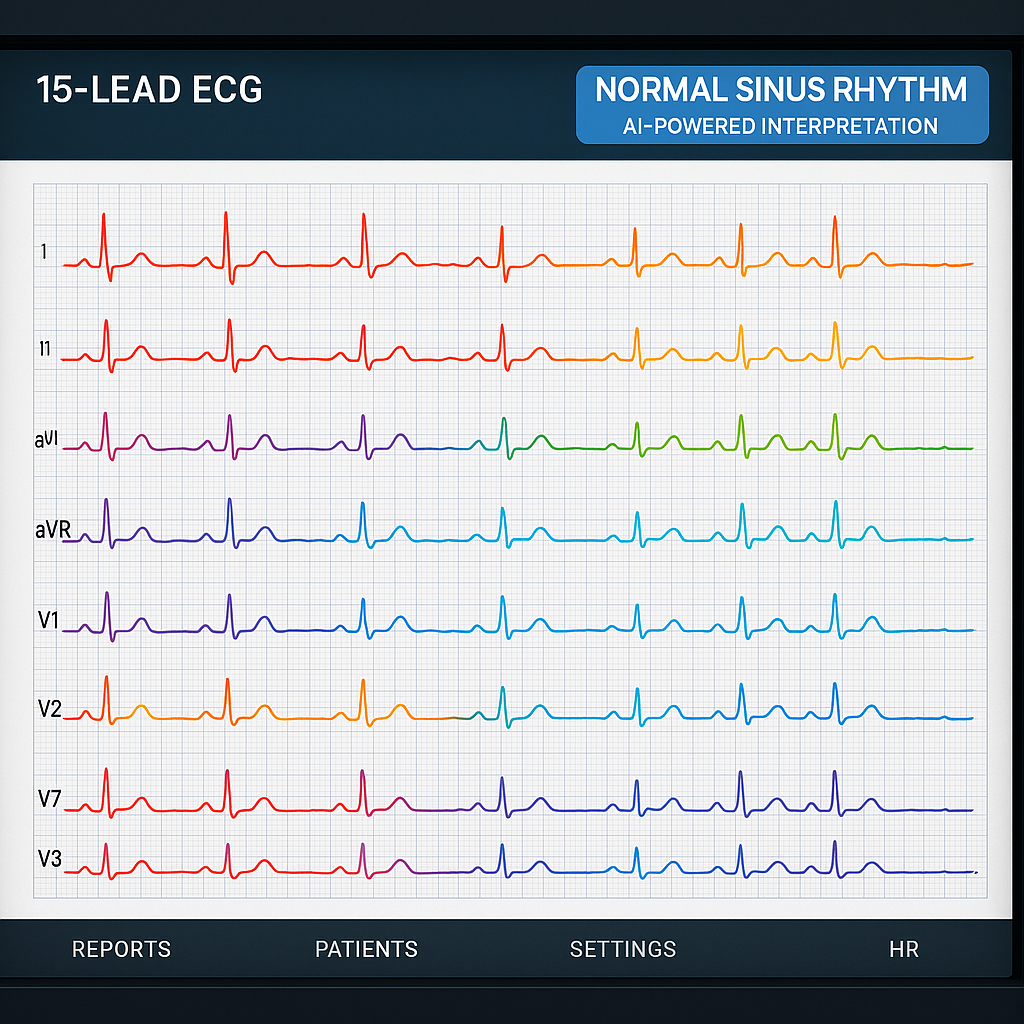
Task: Open the NORMAL SINUS RHYTHM interpretation banner
Action: 781,91
